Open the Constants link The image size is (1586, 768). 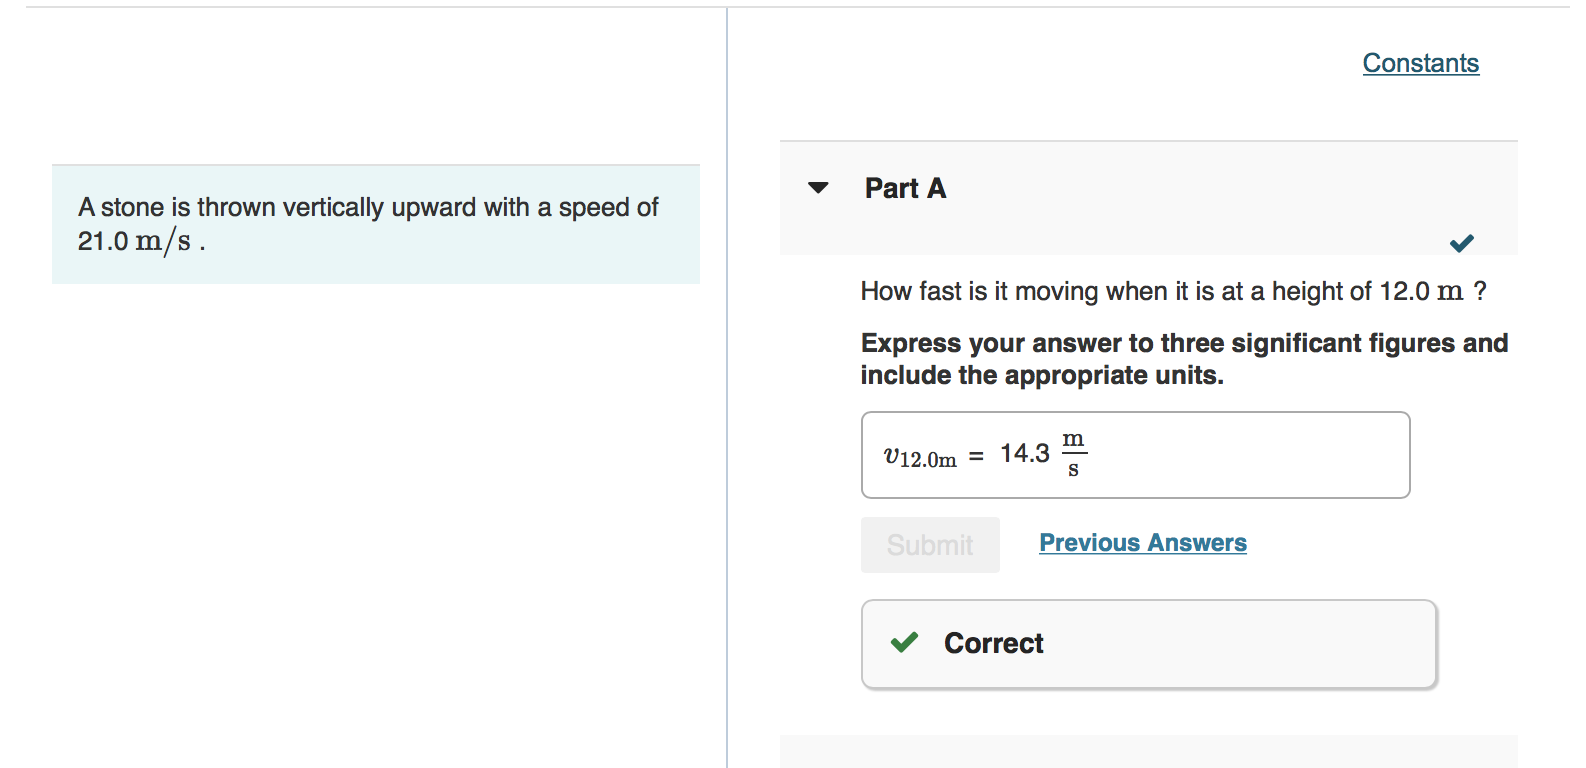1420,63
